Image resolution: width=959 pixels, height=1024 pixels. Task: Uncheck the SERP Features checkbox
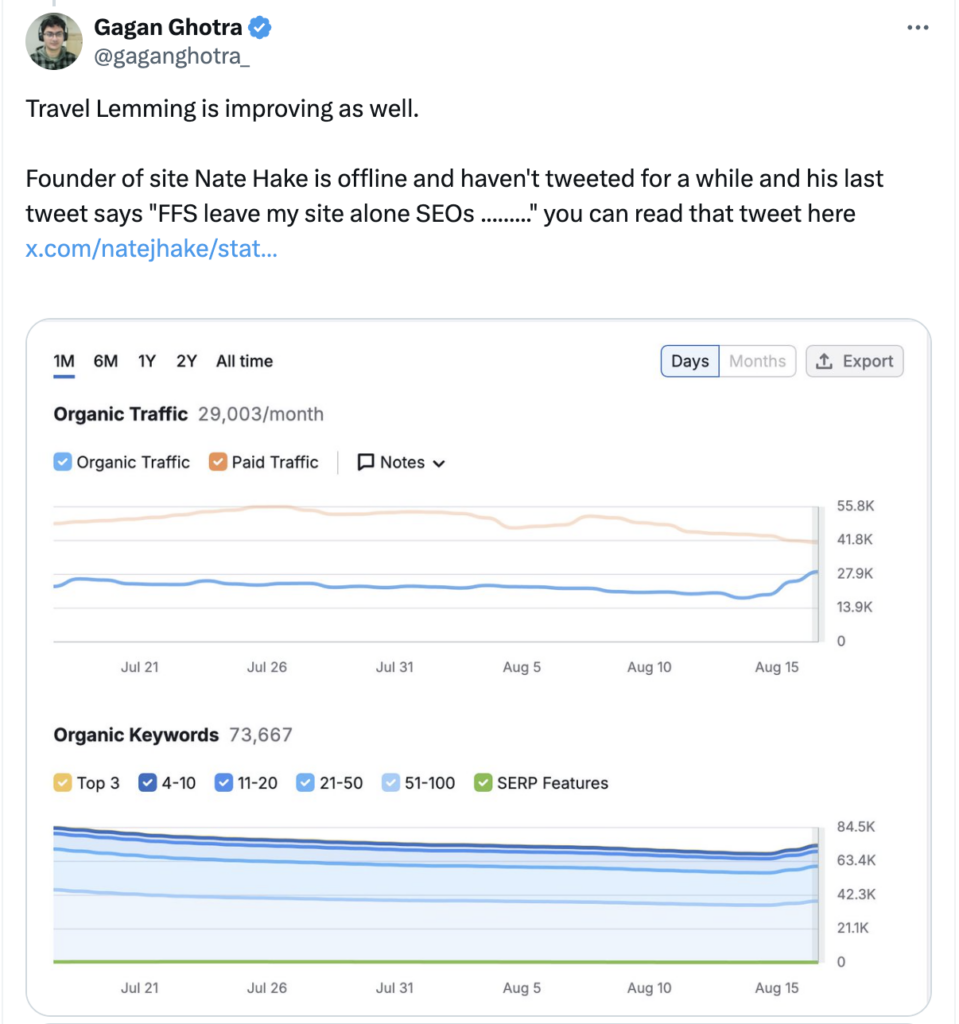(x=483, y=783)
